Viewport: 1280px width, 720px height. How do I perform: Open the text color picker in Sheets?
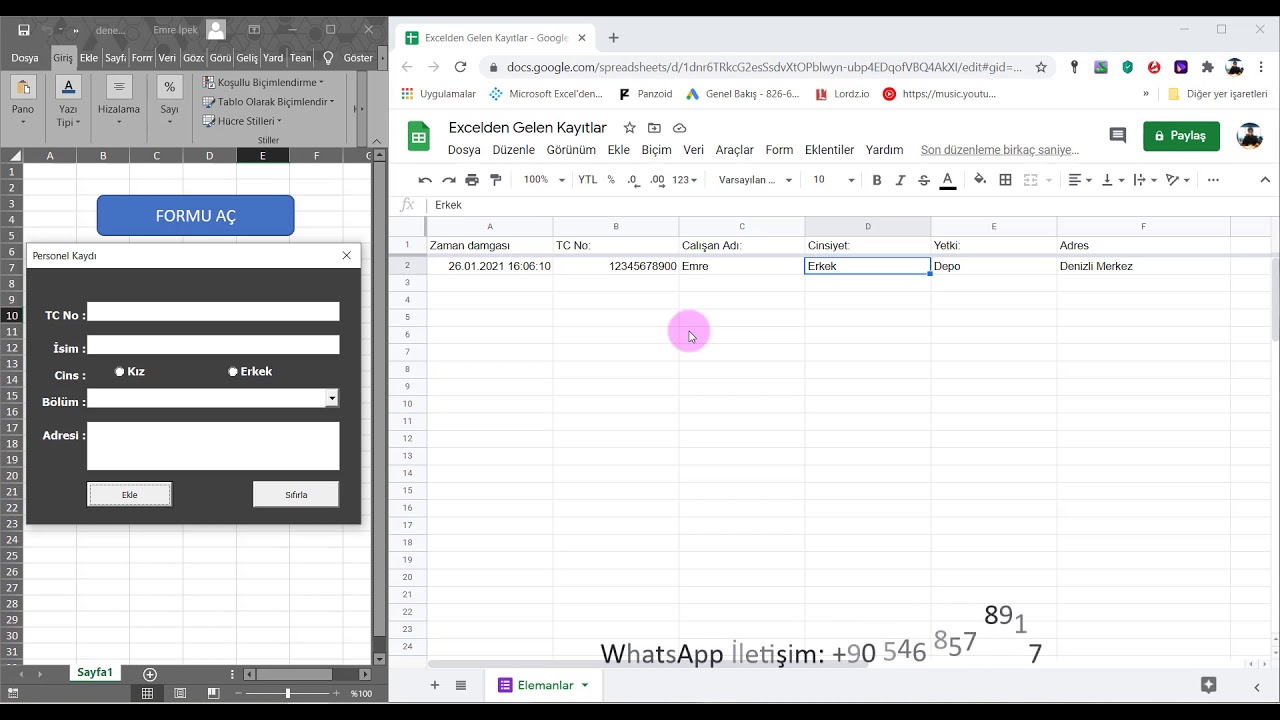948,180
